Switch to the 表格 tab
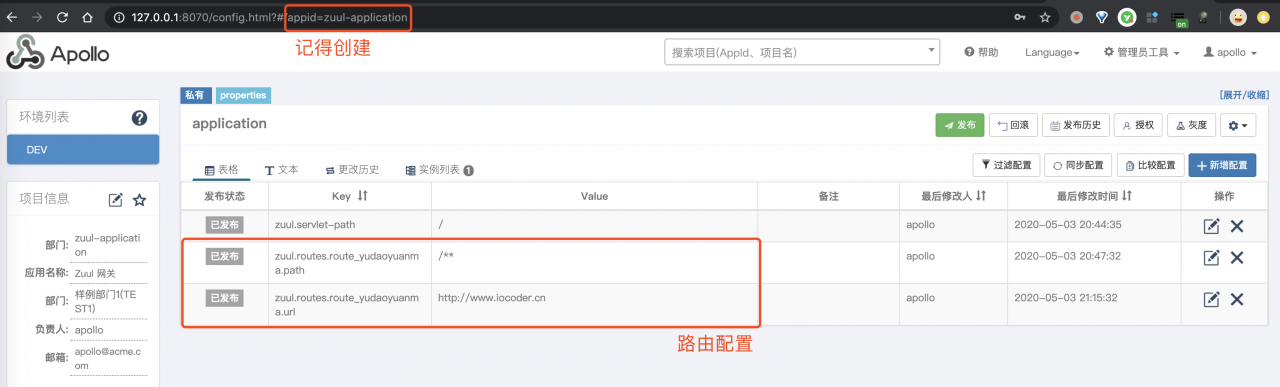Viewport: 1280px width, 387px height. (x=222, y=170)
